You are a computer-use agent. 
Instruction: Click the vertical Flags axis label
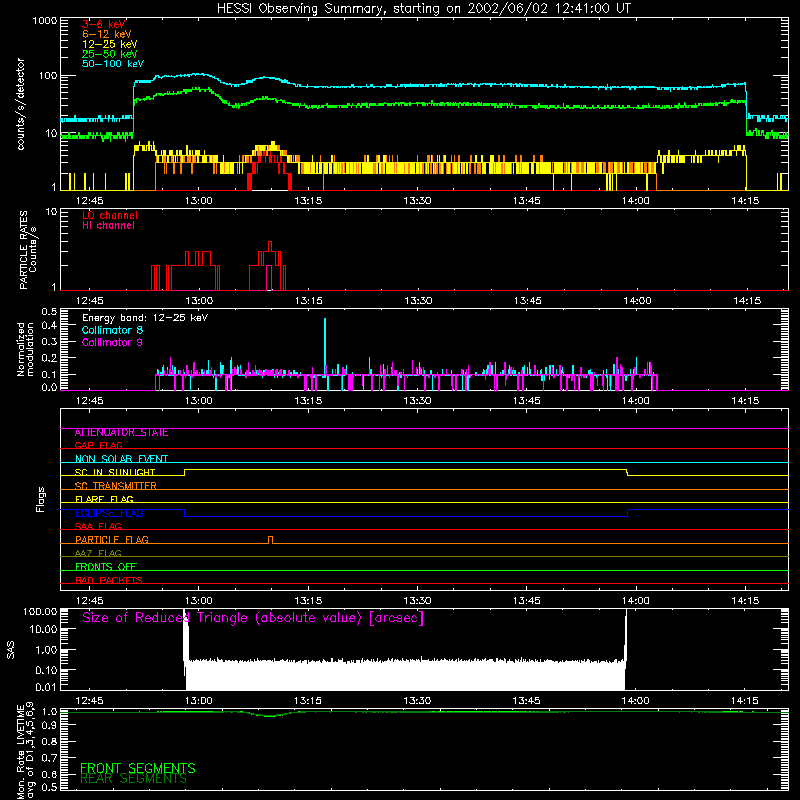[41, 499]
